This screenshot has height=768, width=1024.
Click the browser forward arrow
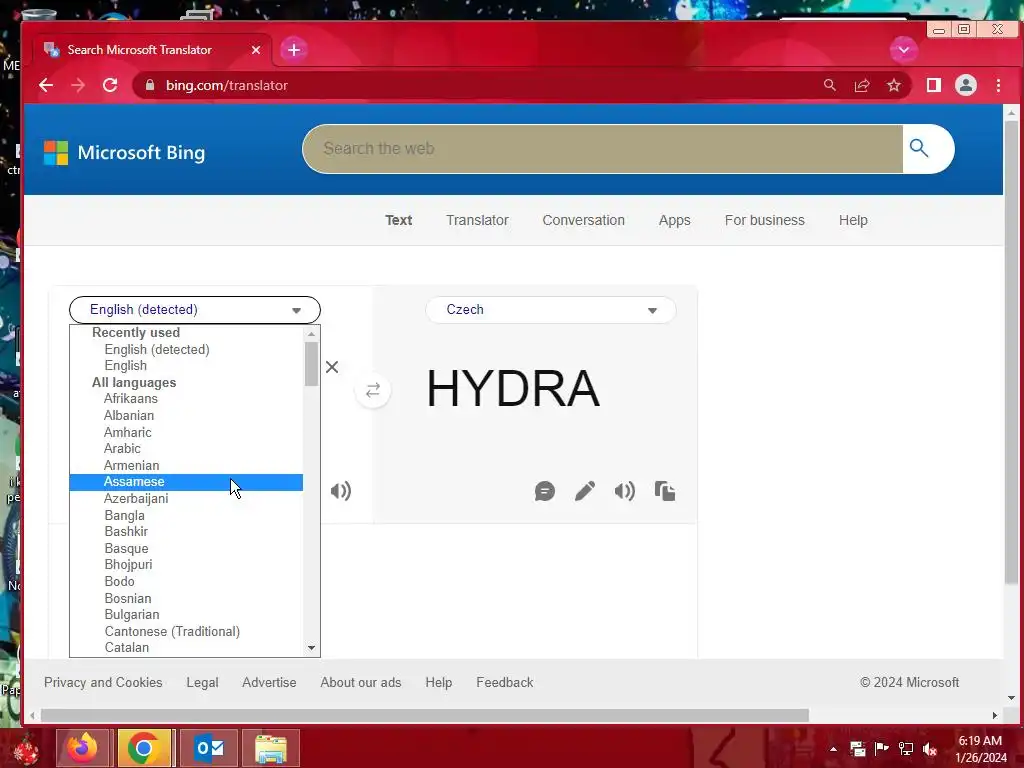tap(78, 85)
